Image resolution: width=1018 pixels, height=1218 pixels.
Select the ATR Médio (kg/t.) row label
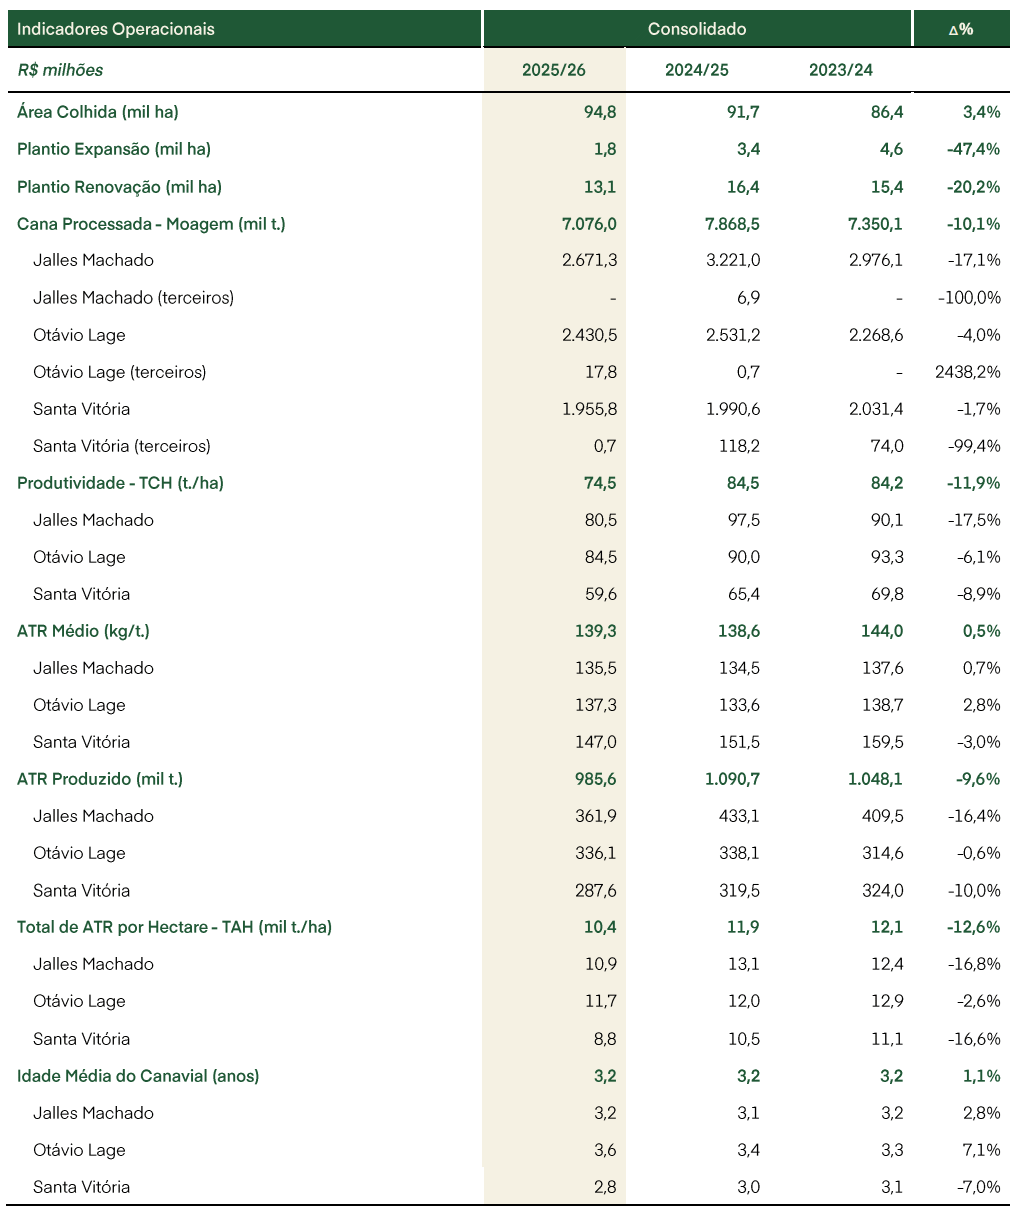83,631
